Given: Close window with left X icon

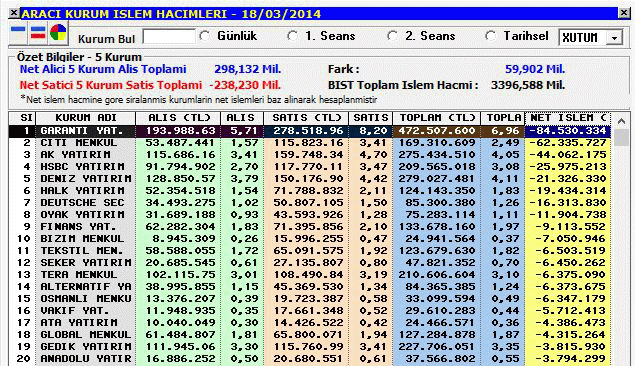Looking at the screenshot, I should 14,13.
